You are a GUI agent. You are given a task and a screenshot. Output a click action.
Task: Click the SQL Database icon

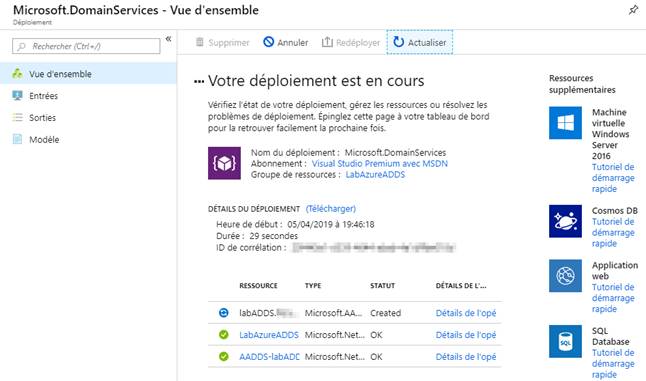[565, 341]
